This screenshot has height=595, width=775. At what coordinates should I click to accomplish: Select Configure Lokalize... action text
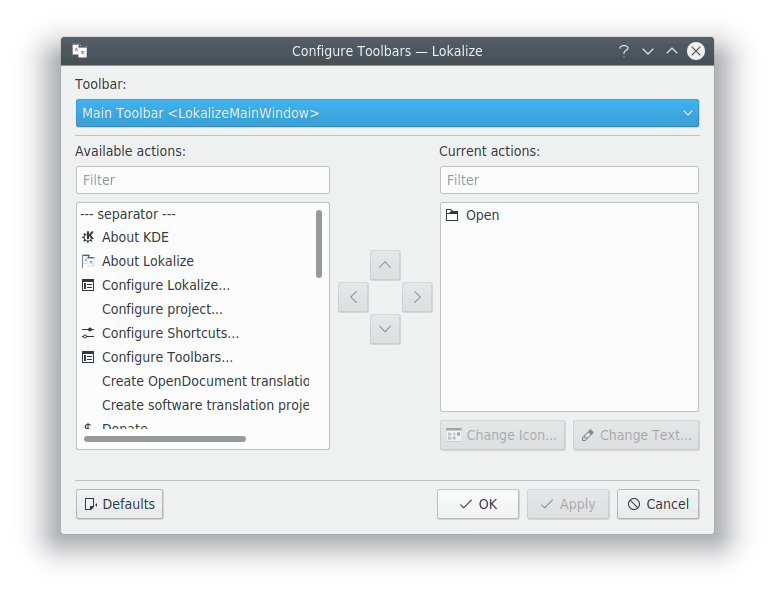(166, 285)
